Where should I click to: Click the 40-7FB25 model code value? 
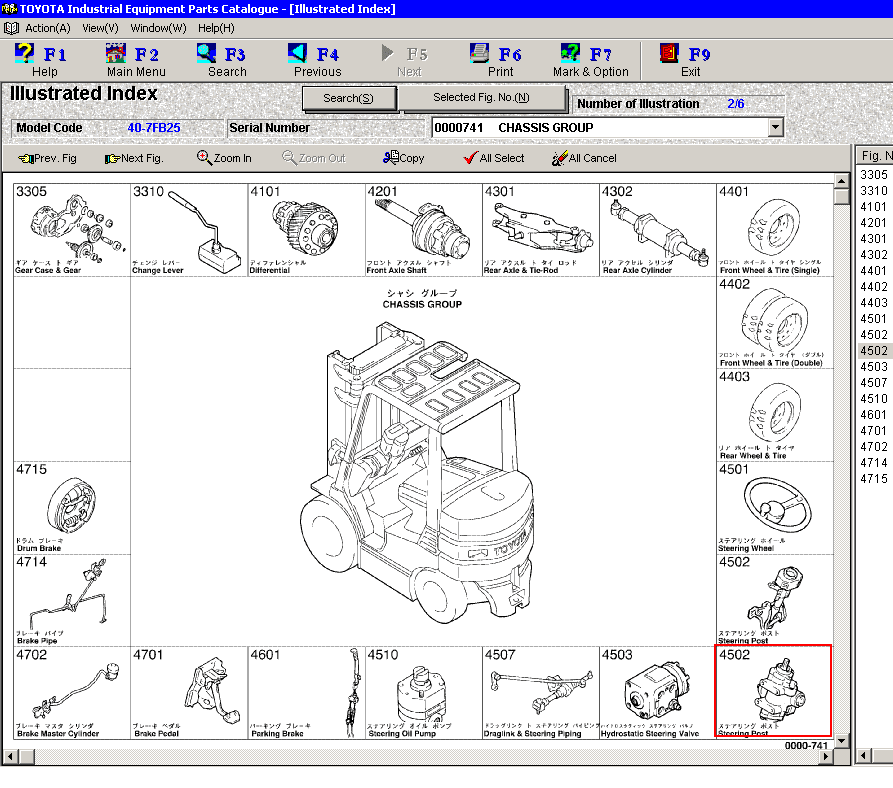(x=154, y=128)
